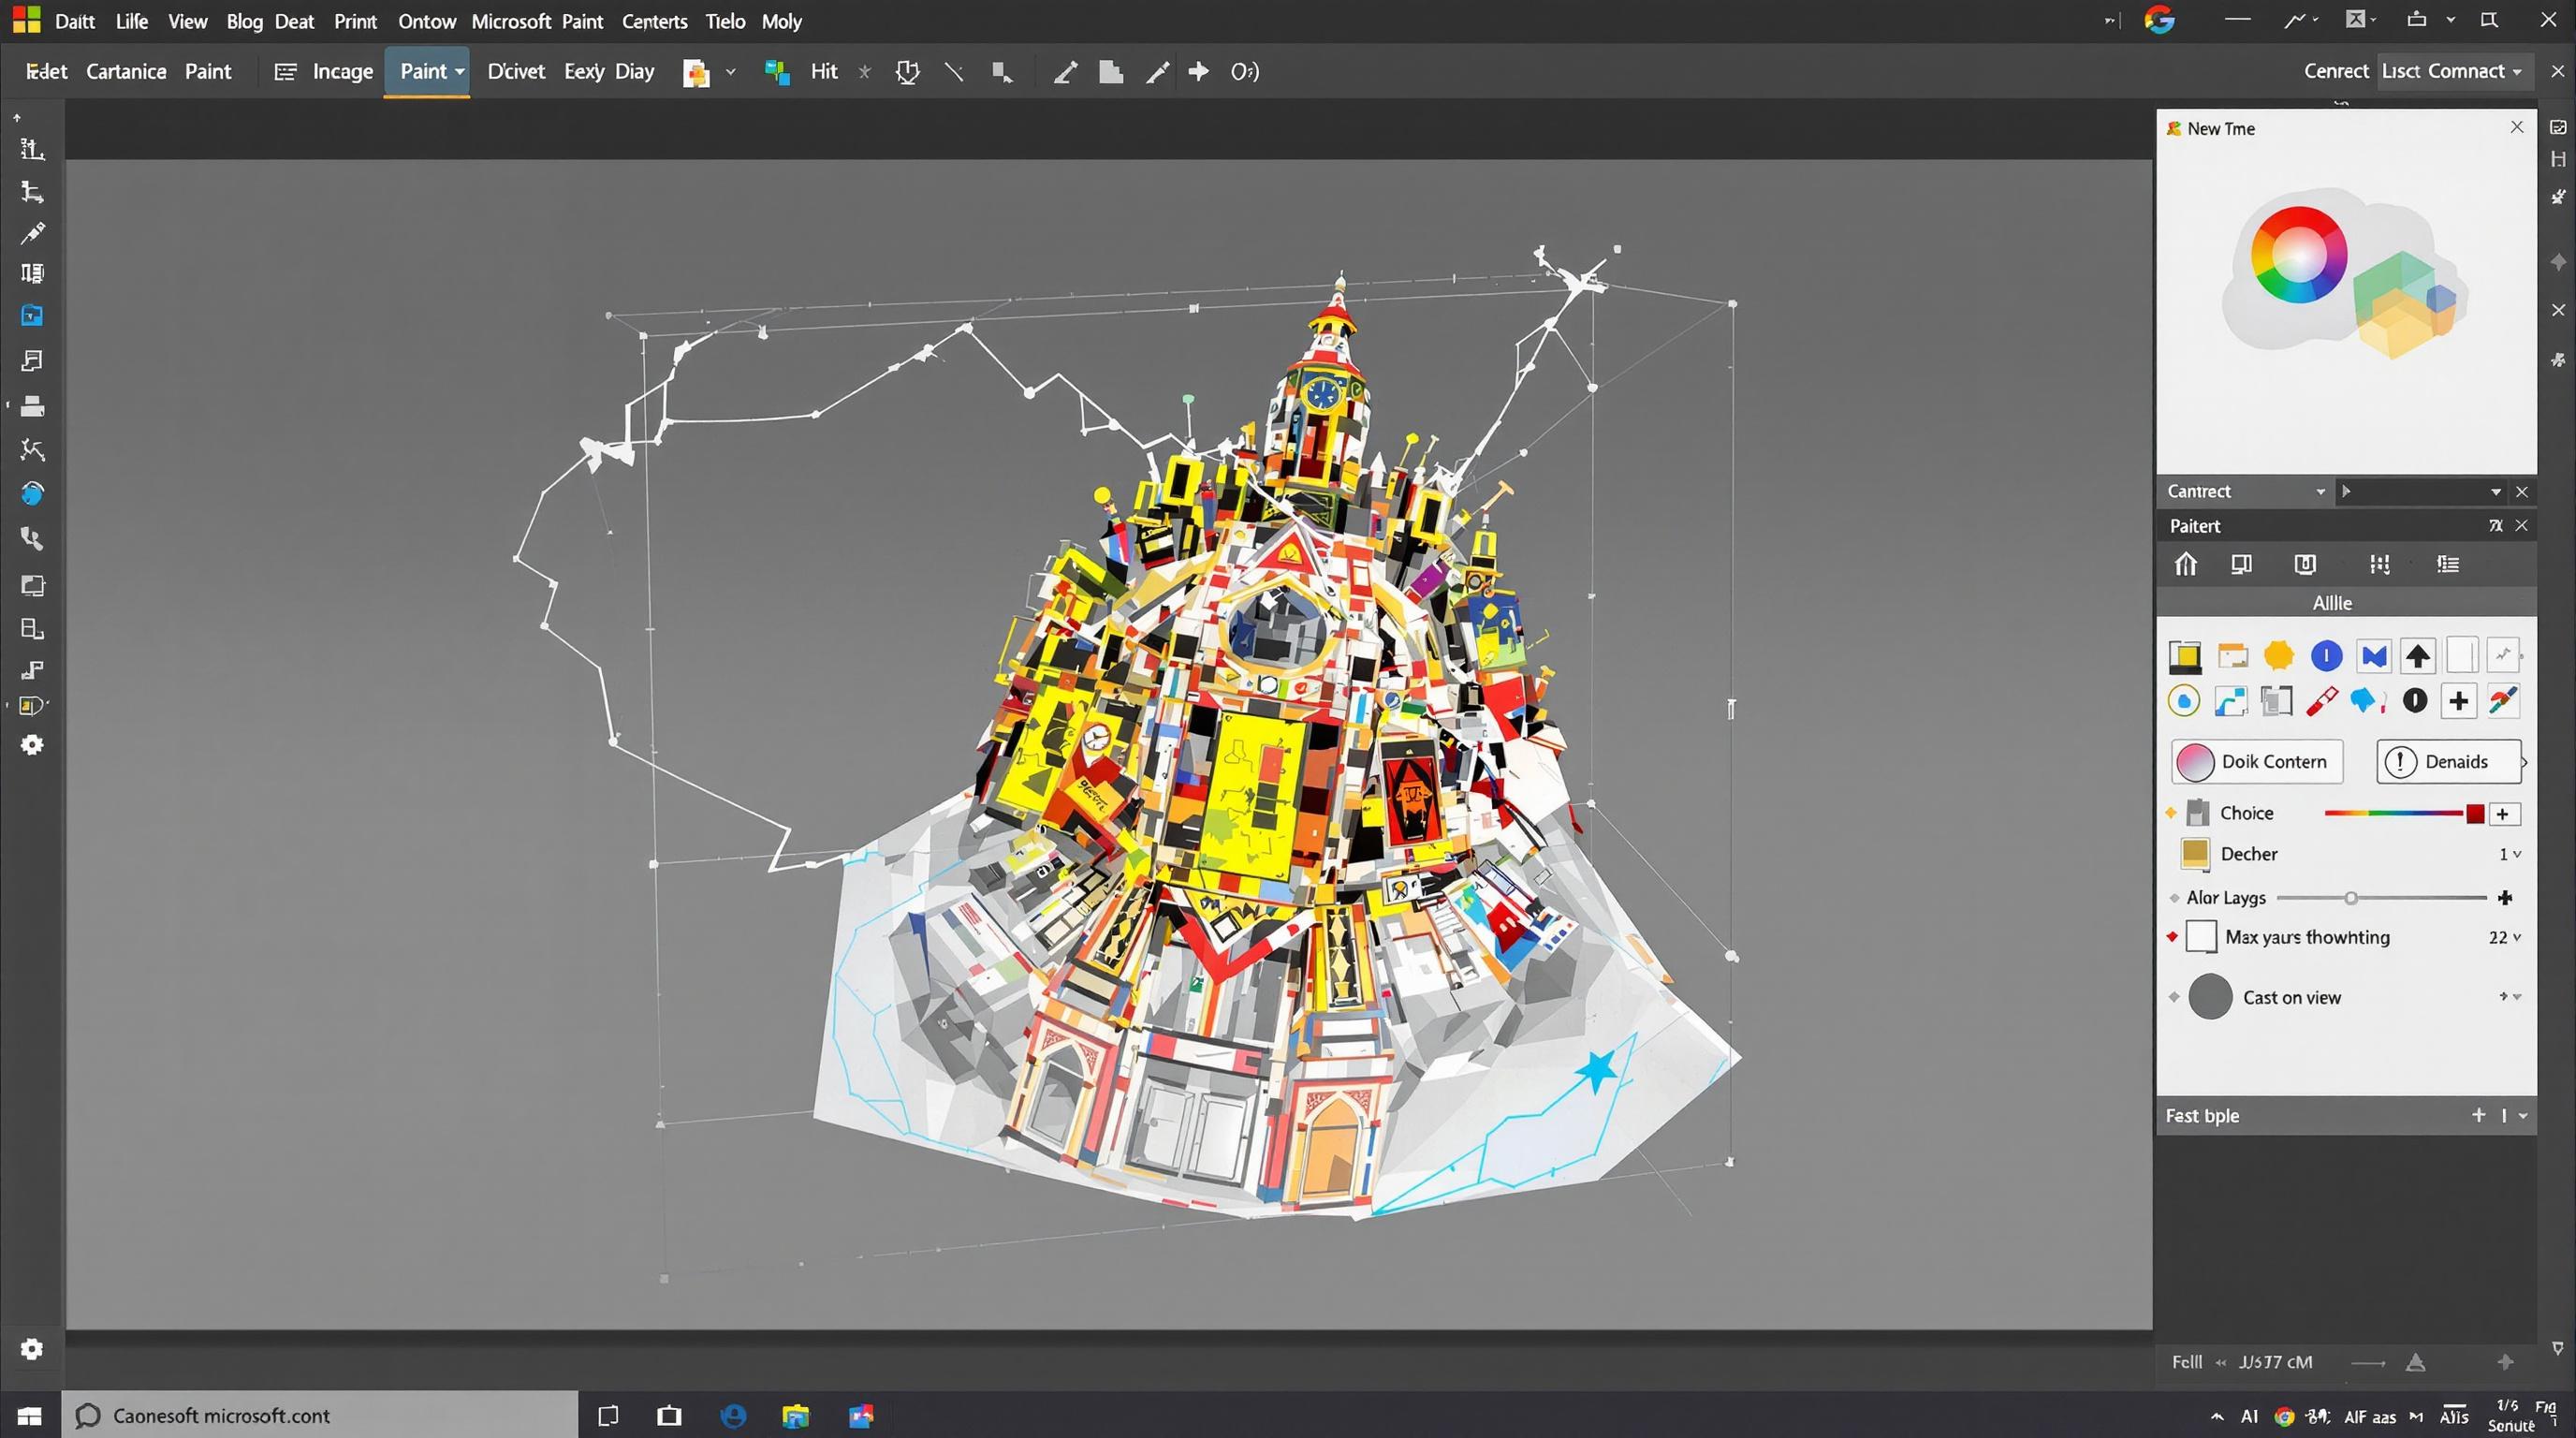Enable the Alor Laygs option diamond toggle
This screenshot has width=2576, height=1438.
click(2173, 897)
